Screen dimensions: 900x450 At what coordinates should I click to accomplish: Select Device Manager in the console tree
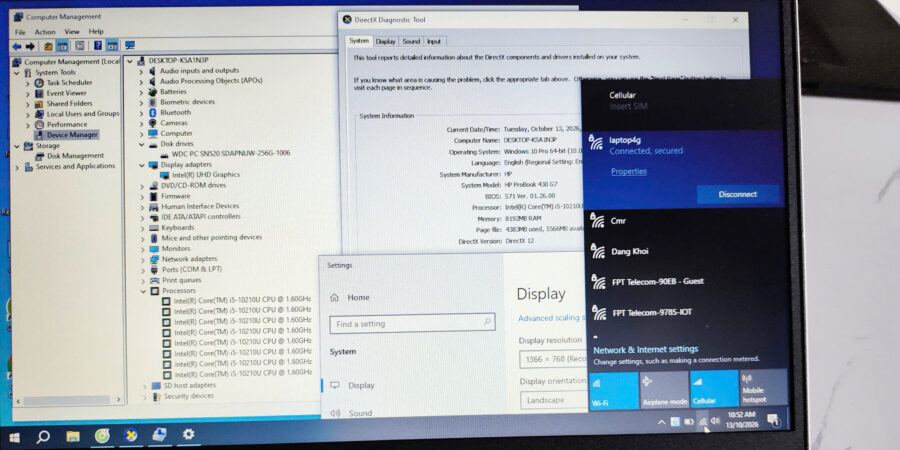click(72, 135)
